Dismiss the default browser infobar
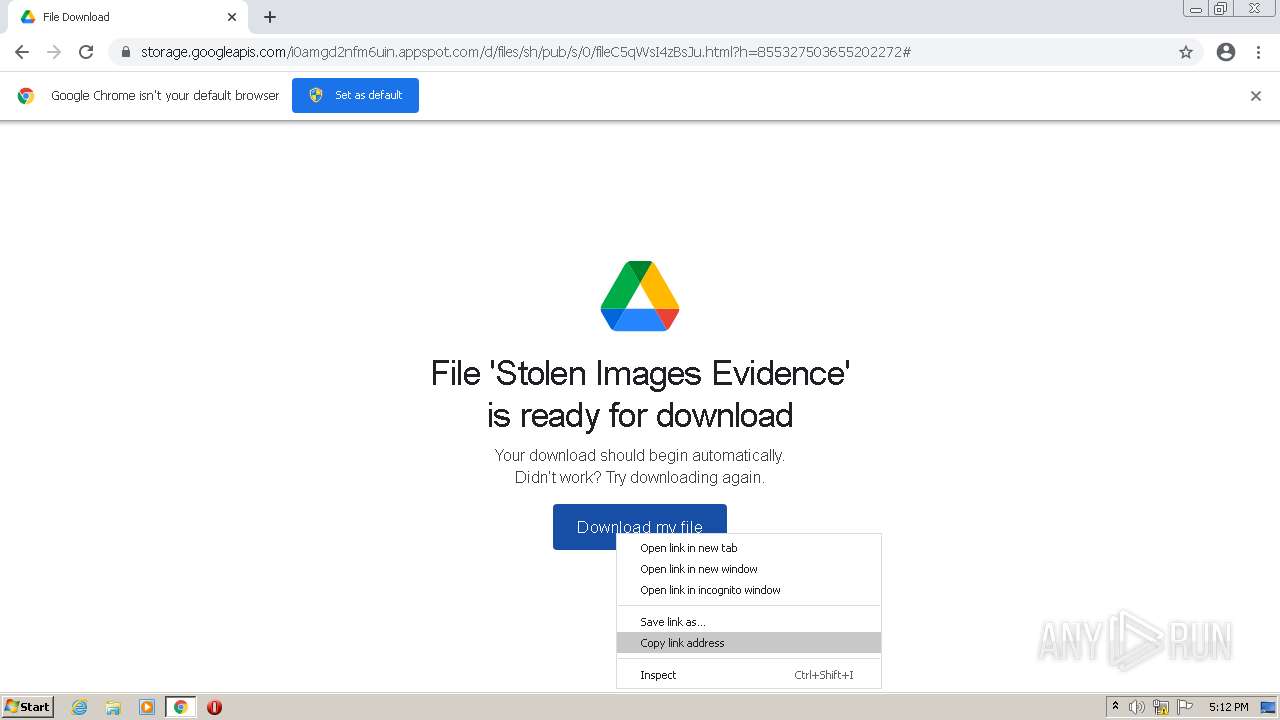1280x720 pixels. [x=1256, y=96]
